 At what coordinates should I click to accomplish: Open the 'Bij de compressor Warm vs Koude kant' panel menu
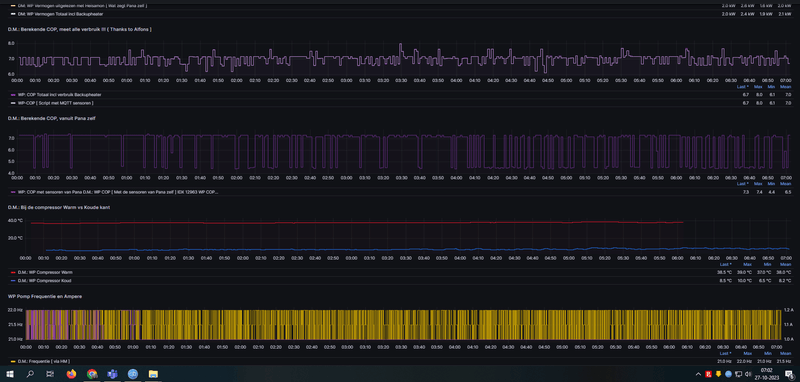pyautogui.click(x=59, y=208)
